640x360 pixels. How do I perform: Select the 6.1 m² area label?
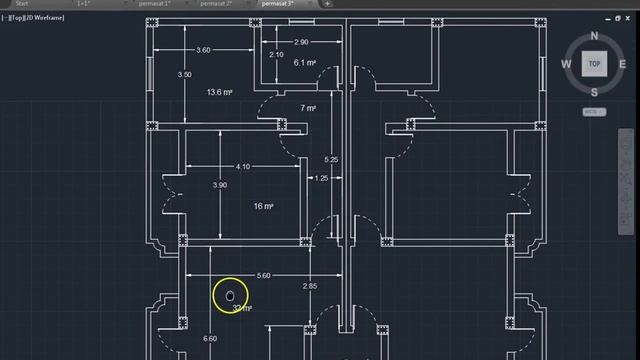pos(304,63)
